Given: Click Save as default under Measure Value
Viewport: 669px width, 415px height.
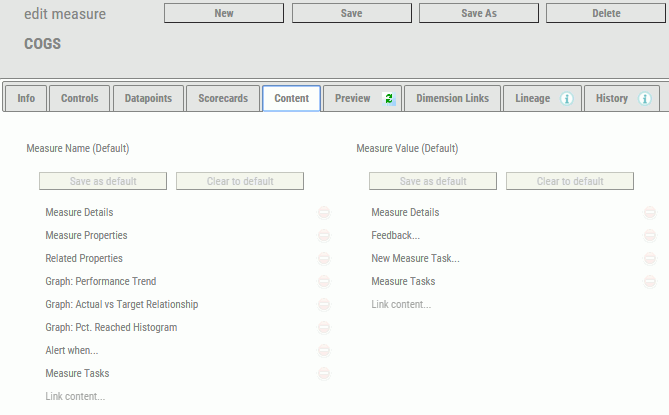Looking at the screenshot, I should click(x=433, y=181).
